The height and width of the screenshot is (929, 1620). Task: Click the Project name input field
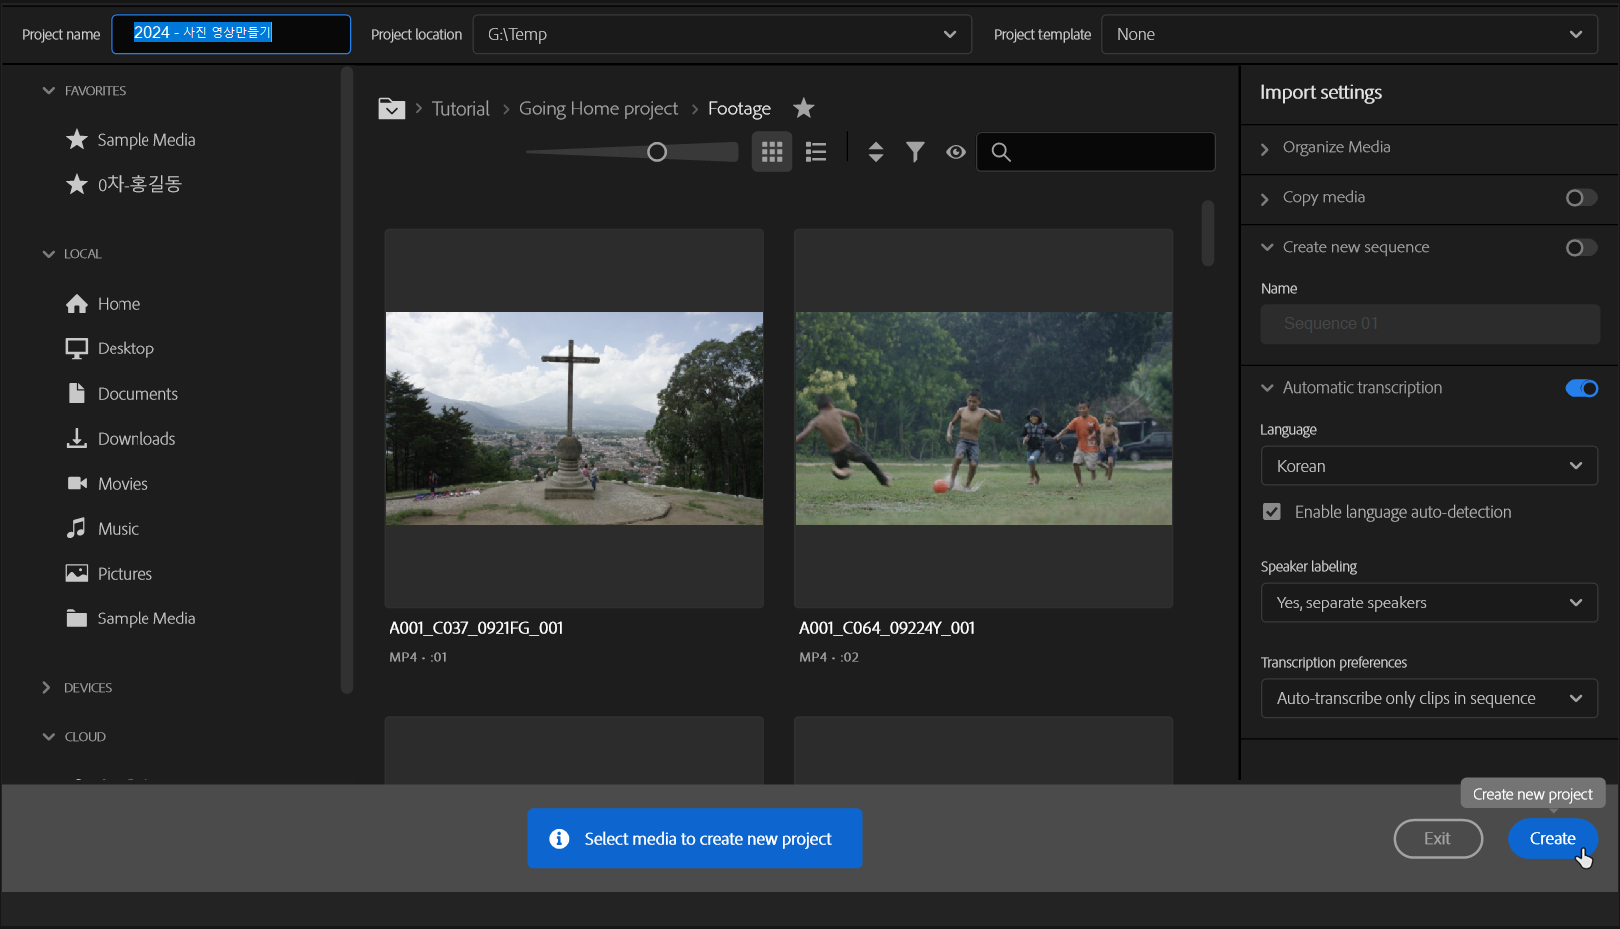[231, 34]
